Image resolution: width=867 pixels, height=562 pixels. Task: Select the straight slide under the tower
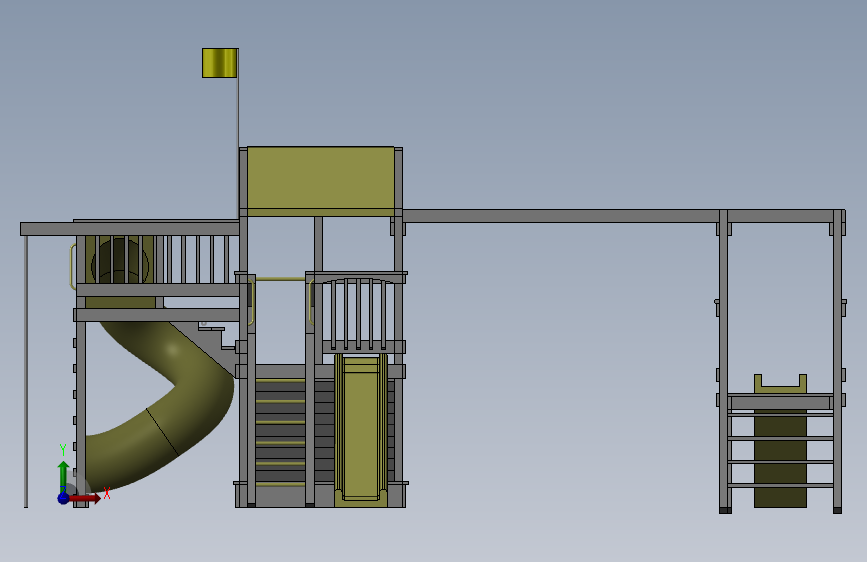[361, 429]
